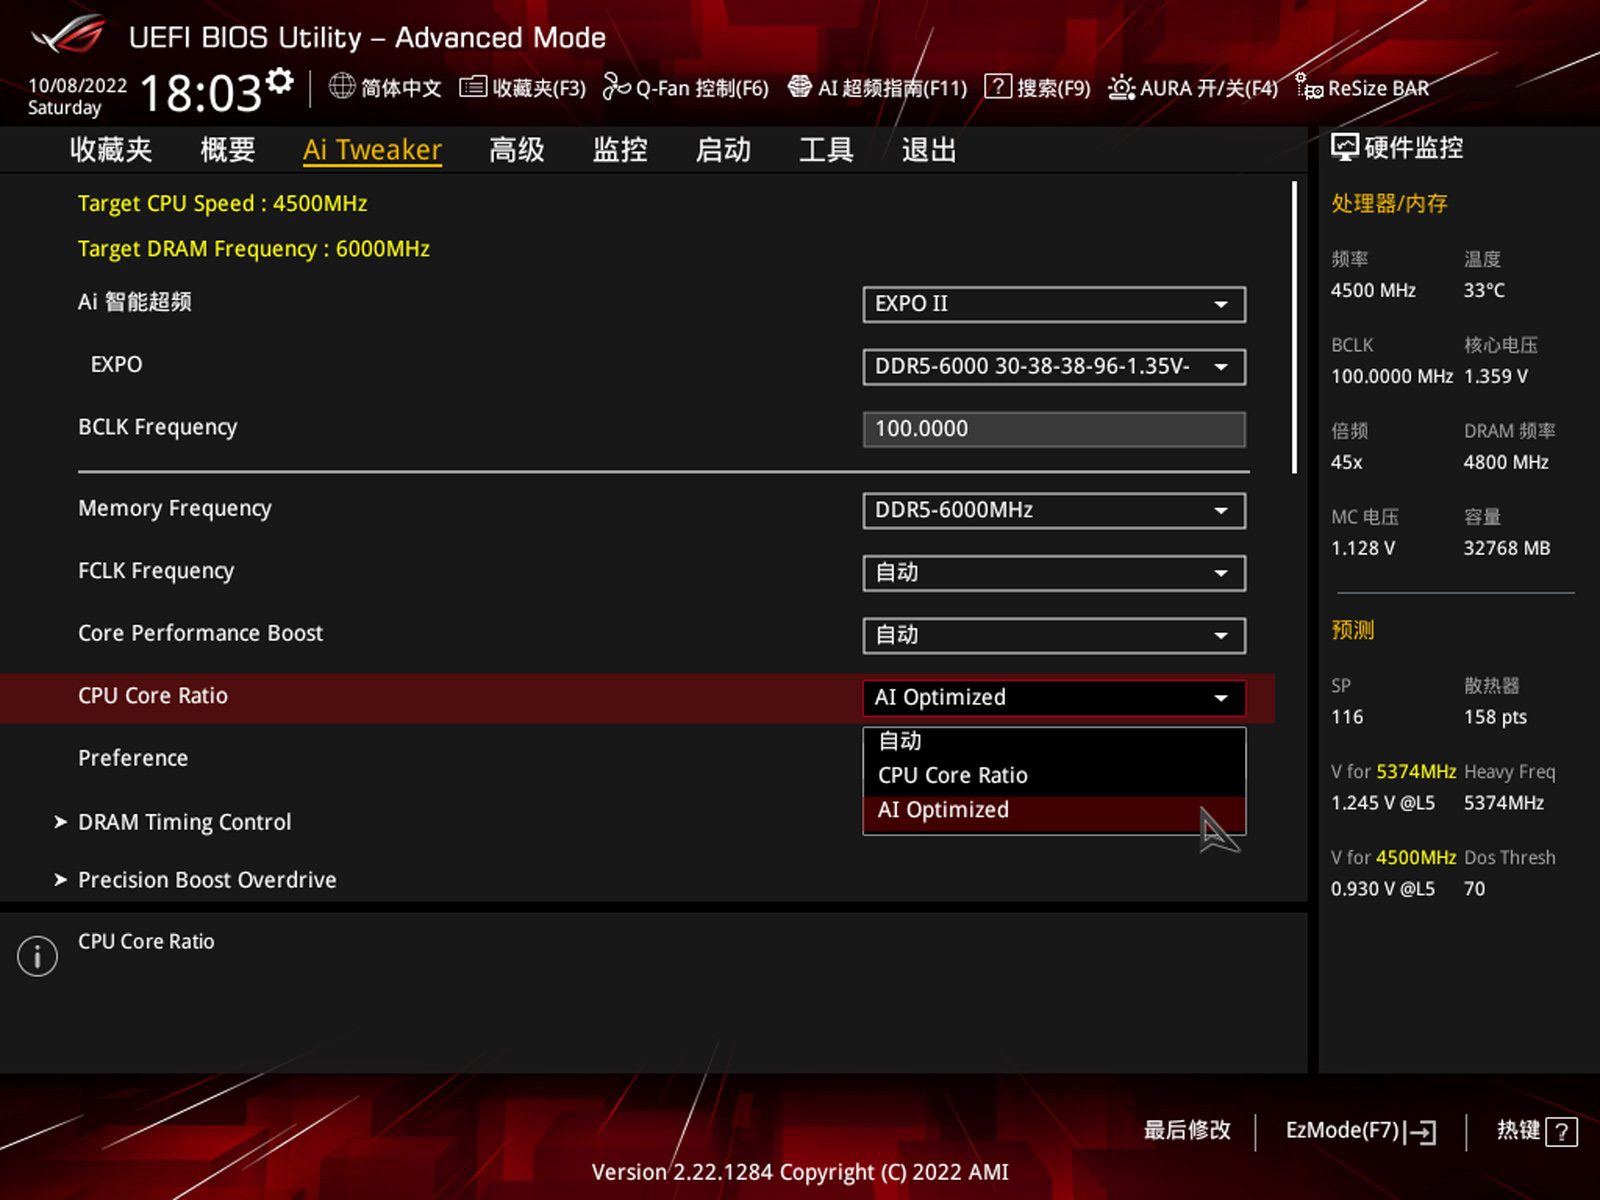The width and height of the screenshot is (1600, 1200).
Task: Toggle ReSize BAR setting
Action: pyautogui.click(x=1362, y=88)
